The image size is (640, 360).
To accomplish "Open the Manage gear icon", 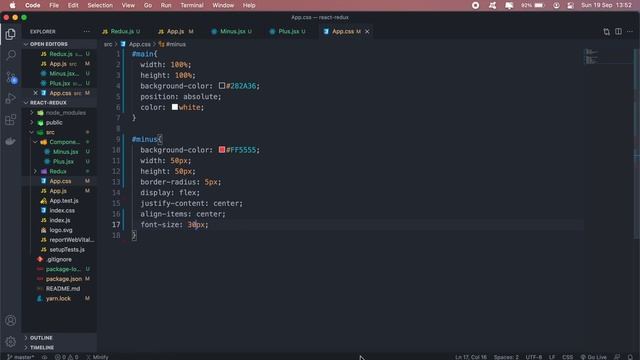I will pyautogui.click(x=11, y=342).
